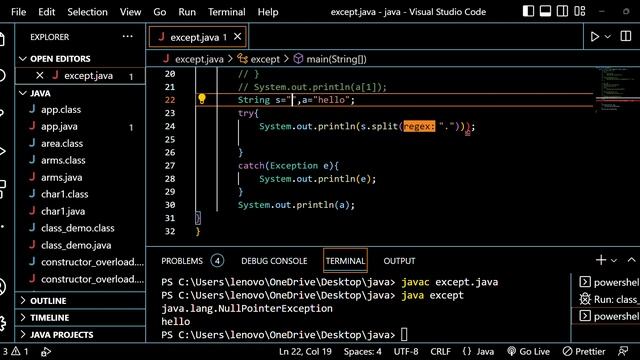Click Prettier status bar item
This screenshot has width=640, height=360.
tap(584, 351)
